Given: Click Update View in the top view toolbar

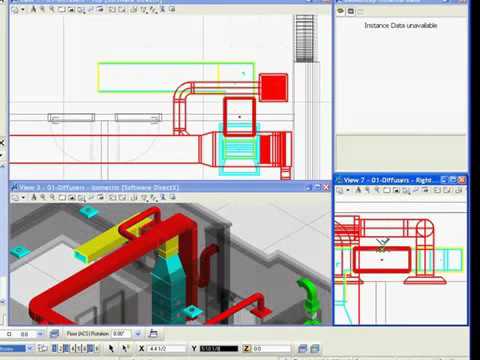Looking at the screenshot, I should [x=33, y=9].
